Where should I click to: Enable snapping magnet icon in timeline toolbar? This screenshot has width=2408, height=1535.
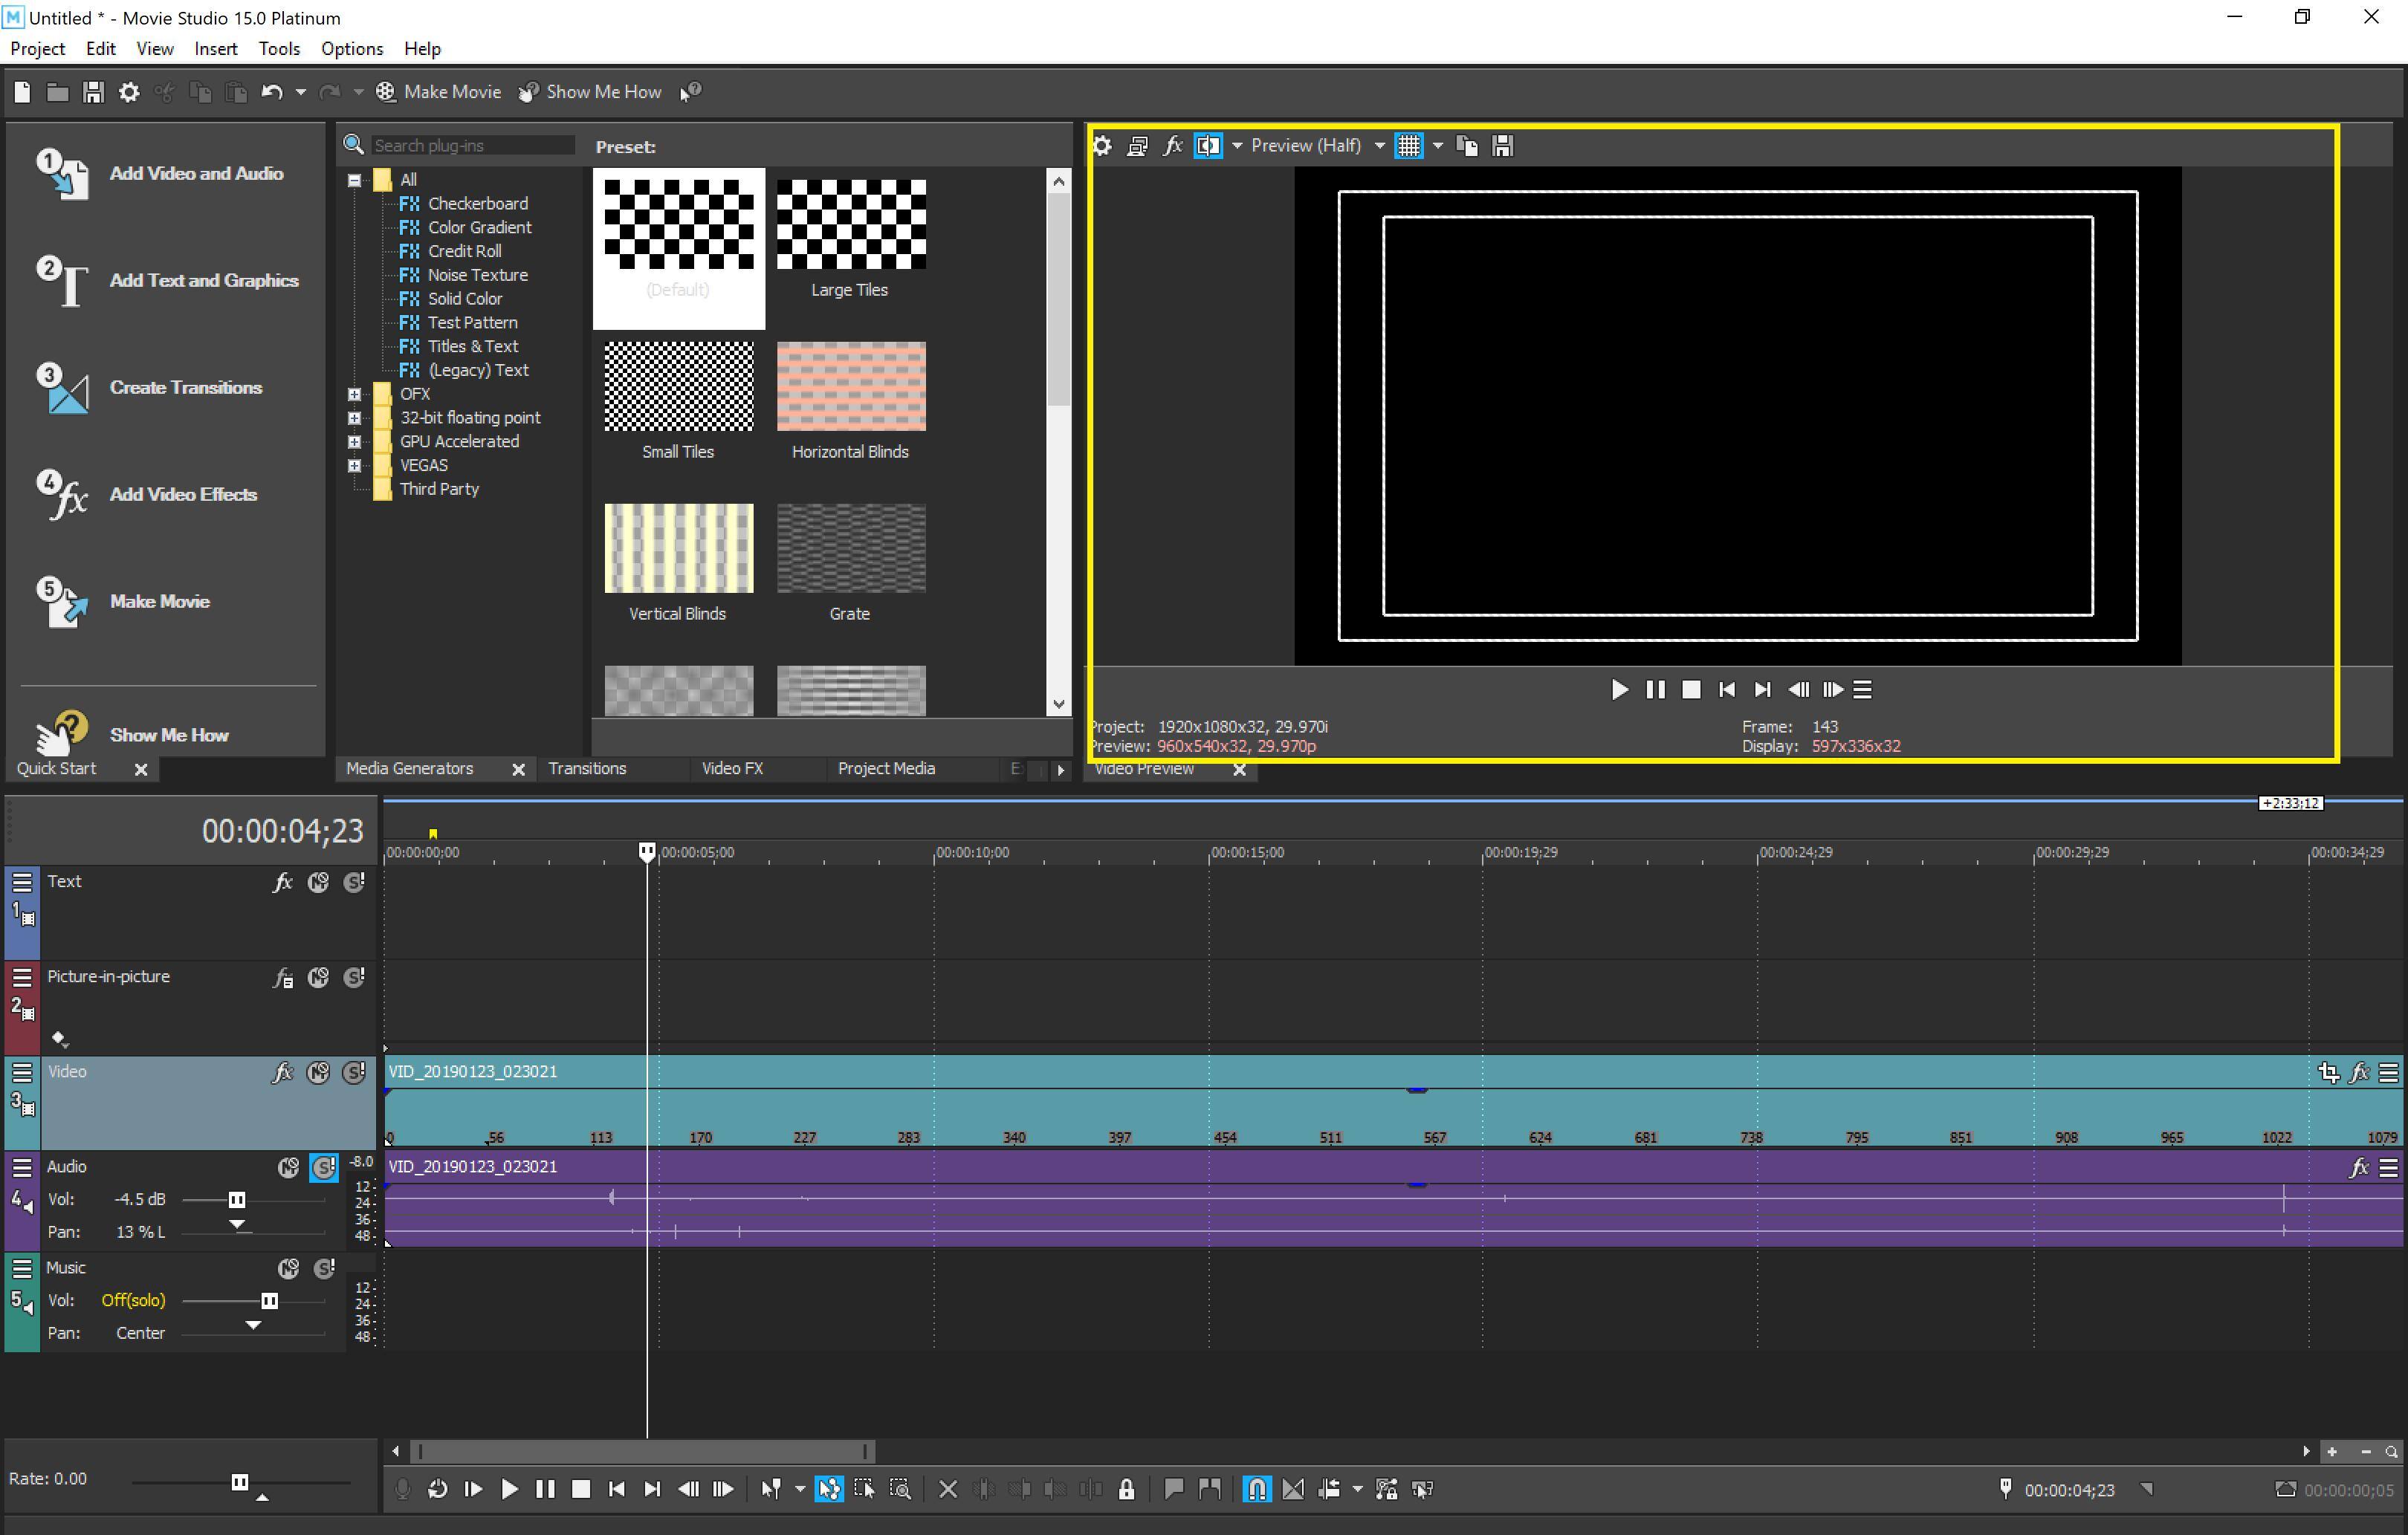point(1256,1490)
